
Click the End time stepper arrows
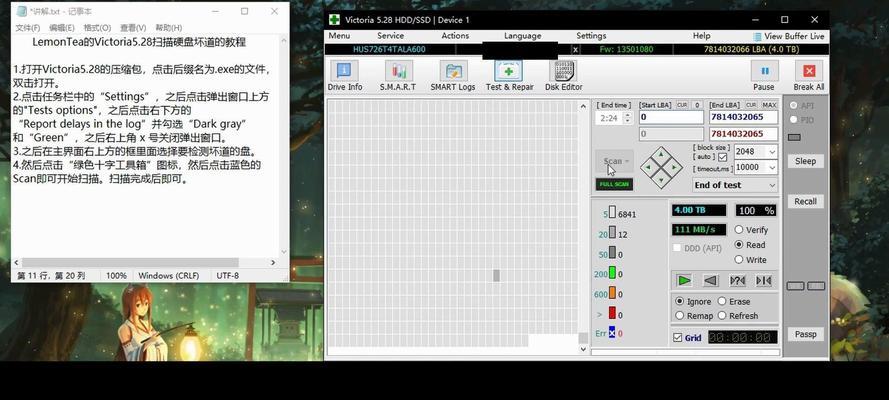click(x=627, y=118)
